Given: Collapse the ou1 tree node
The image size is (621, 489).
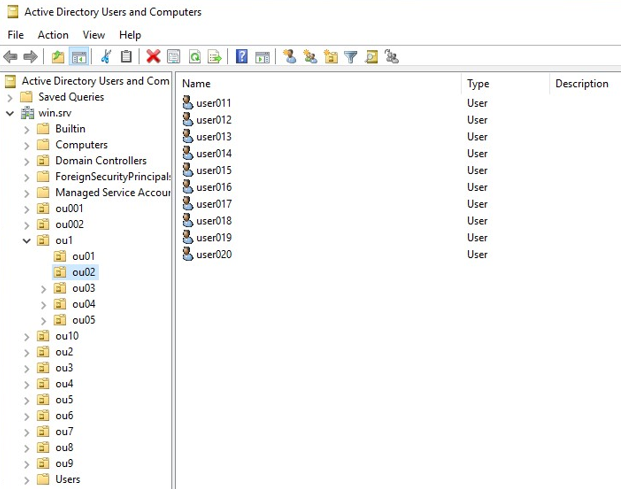Looking at the screenshot, I should pyautogui.click(x=27, y=241).
